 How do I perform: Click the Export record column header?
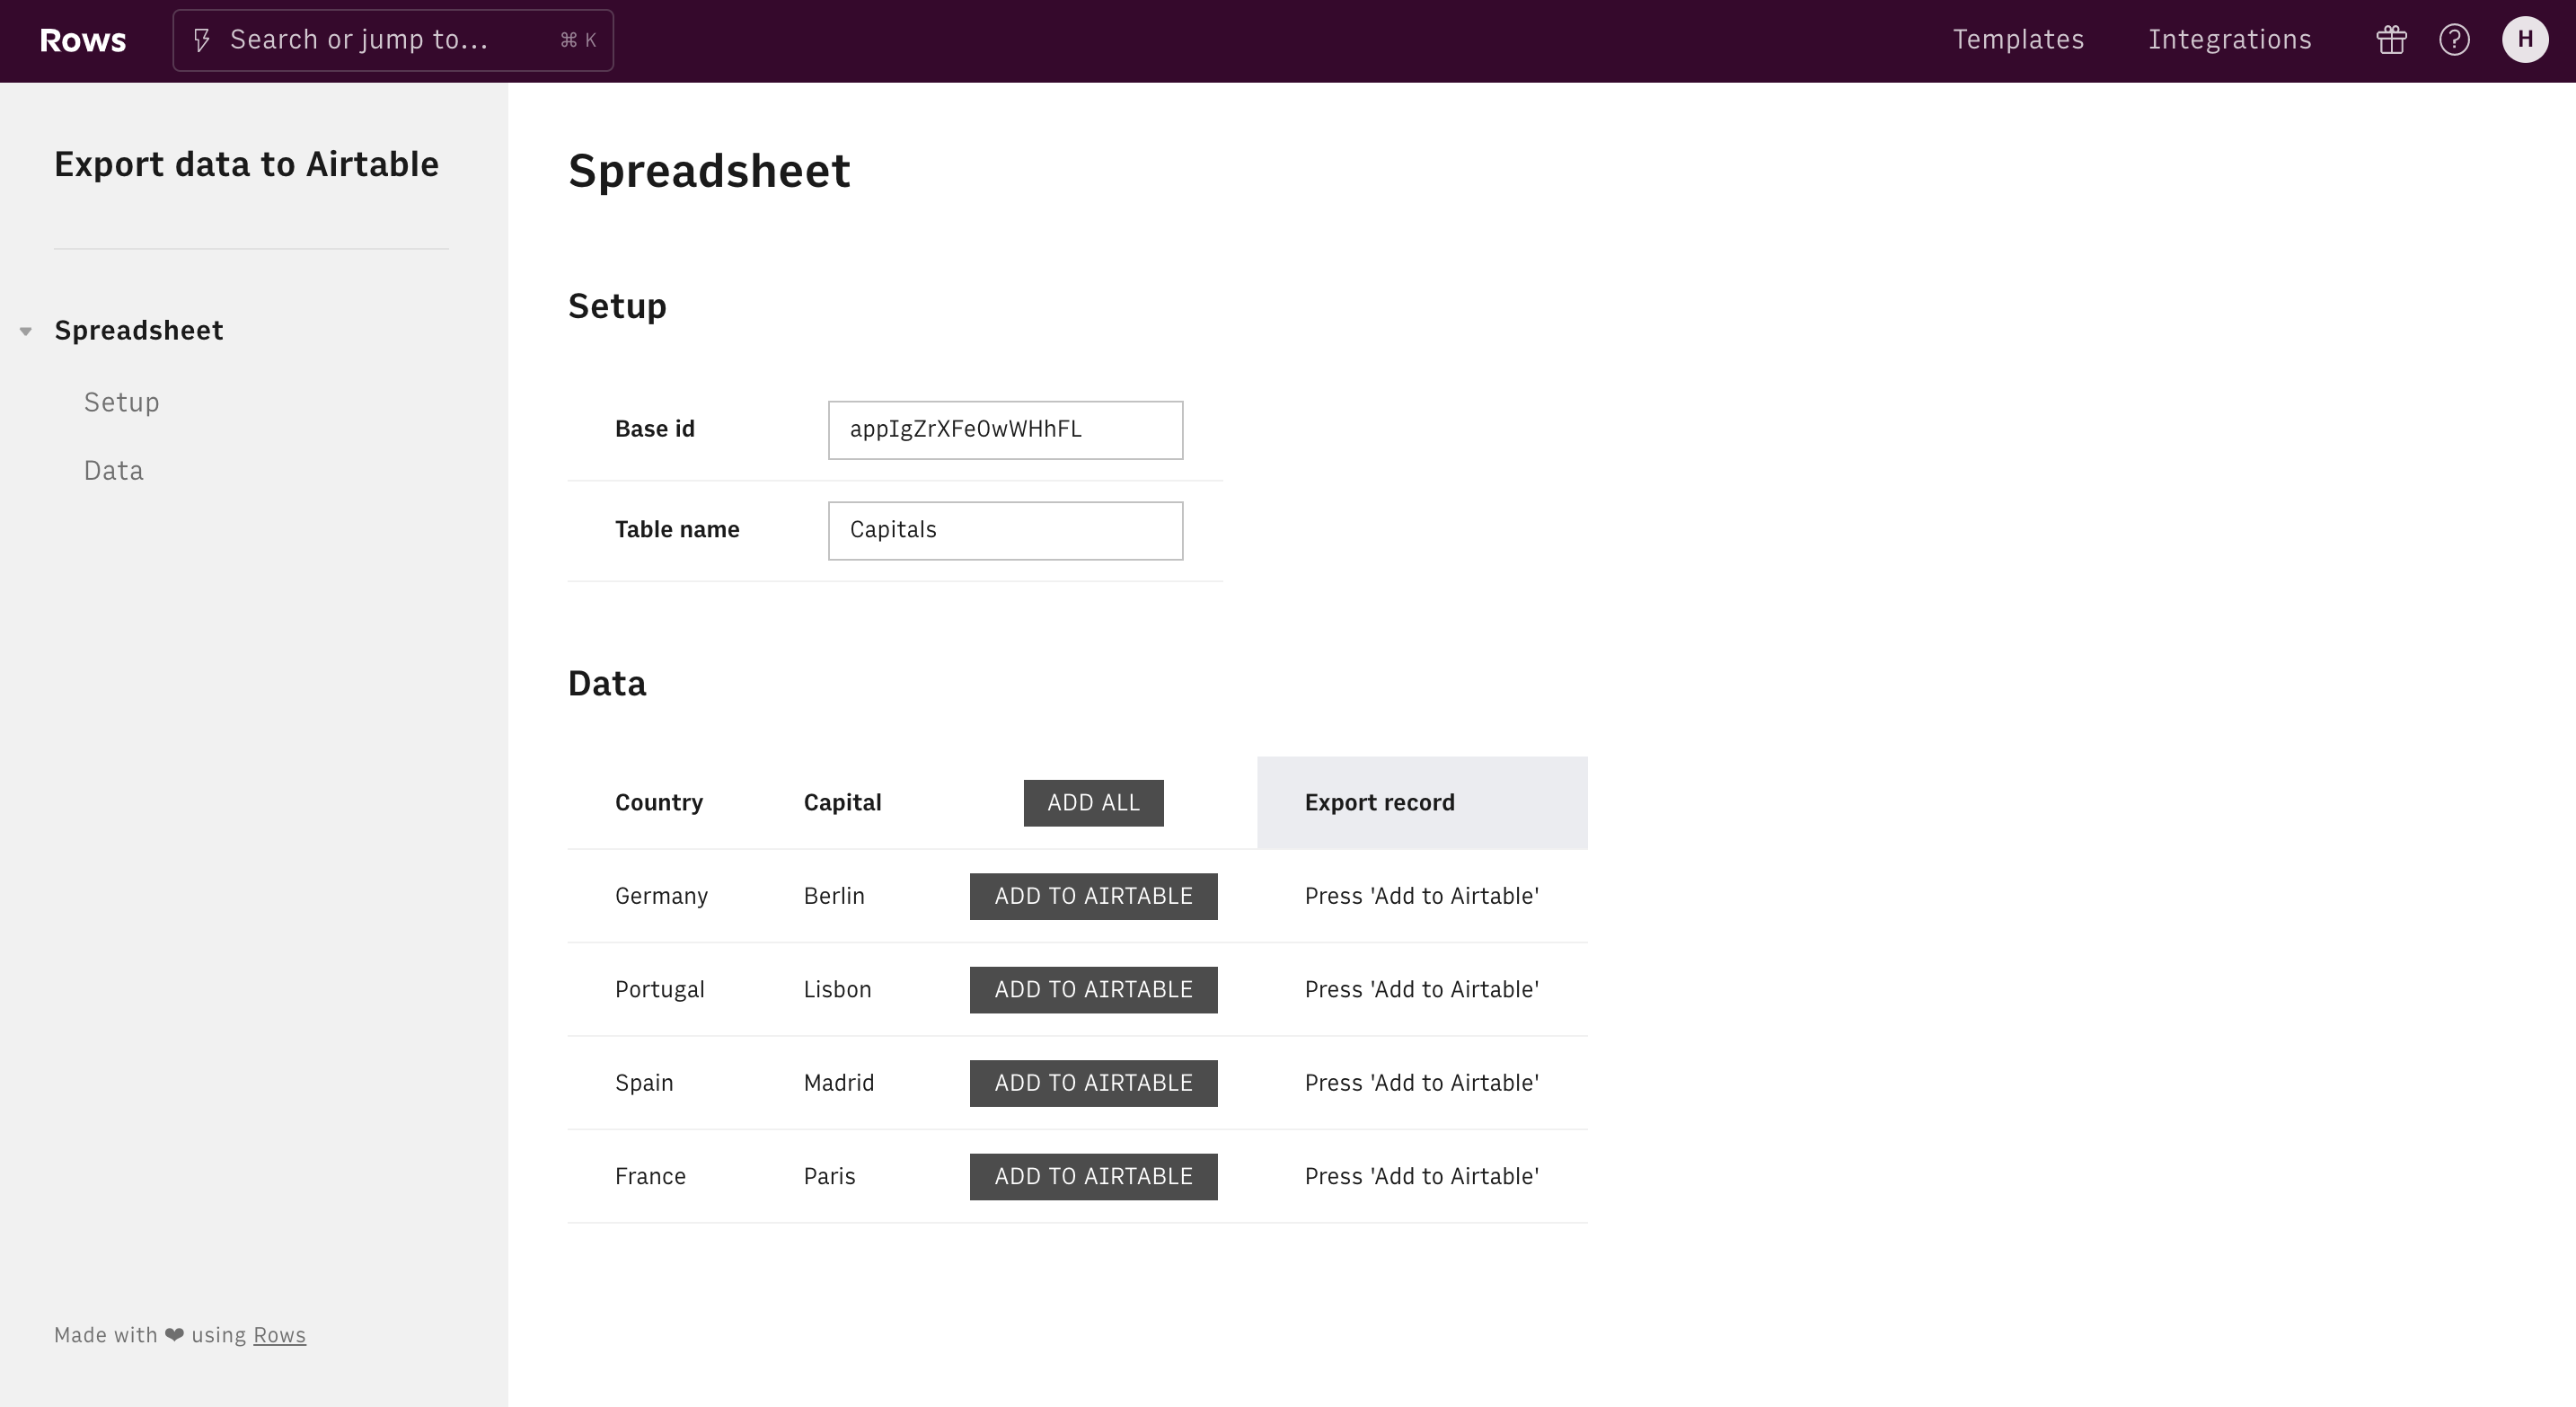pyautogui.click(x=1422, y=803)
